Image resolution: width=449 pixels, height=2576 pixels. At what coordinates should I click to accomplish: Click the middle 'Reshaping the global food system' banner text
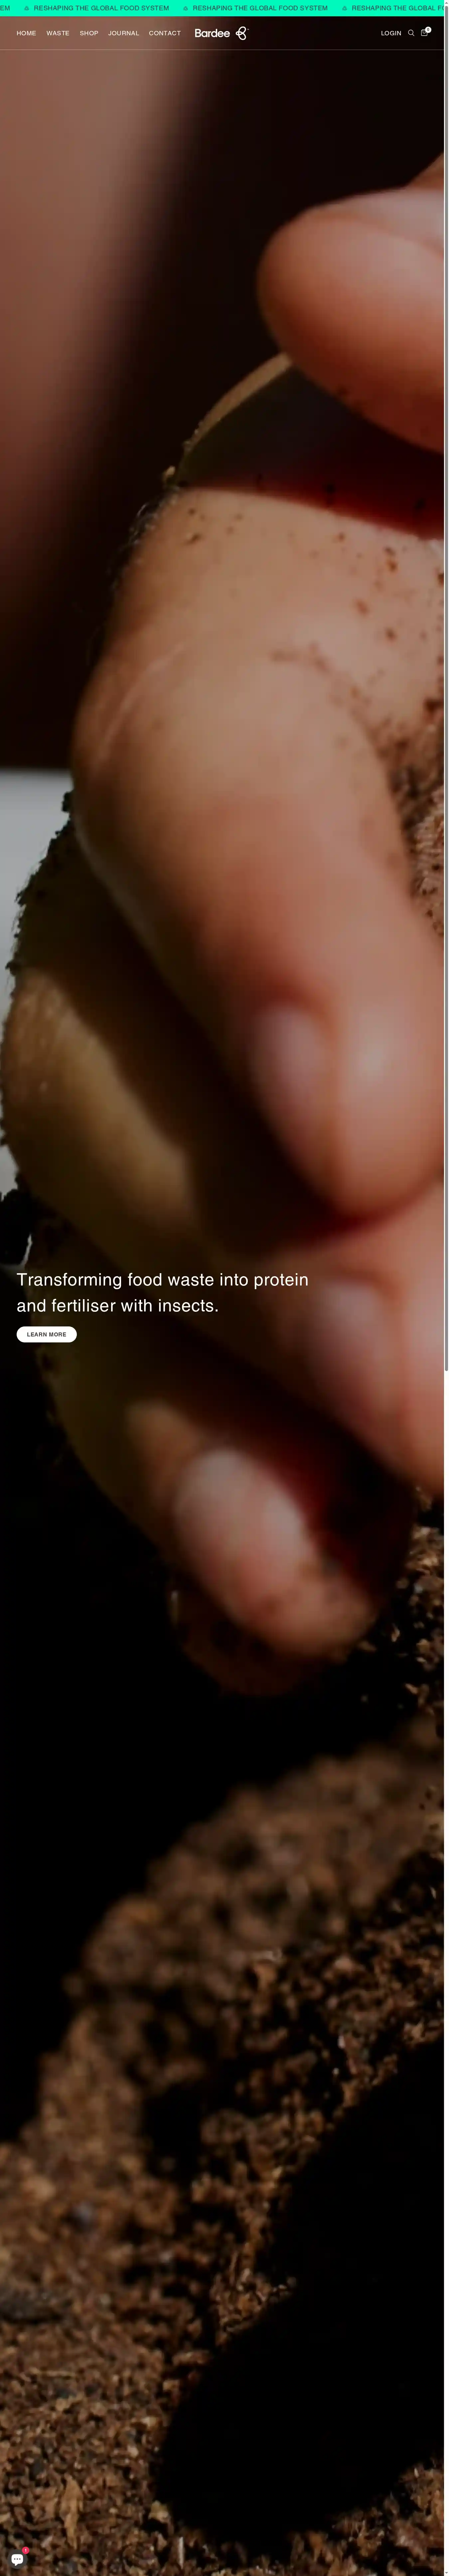[x=260, y=8]
